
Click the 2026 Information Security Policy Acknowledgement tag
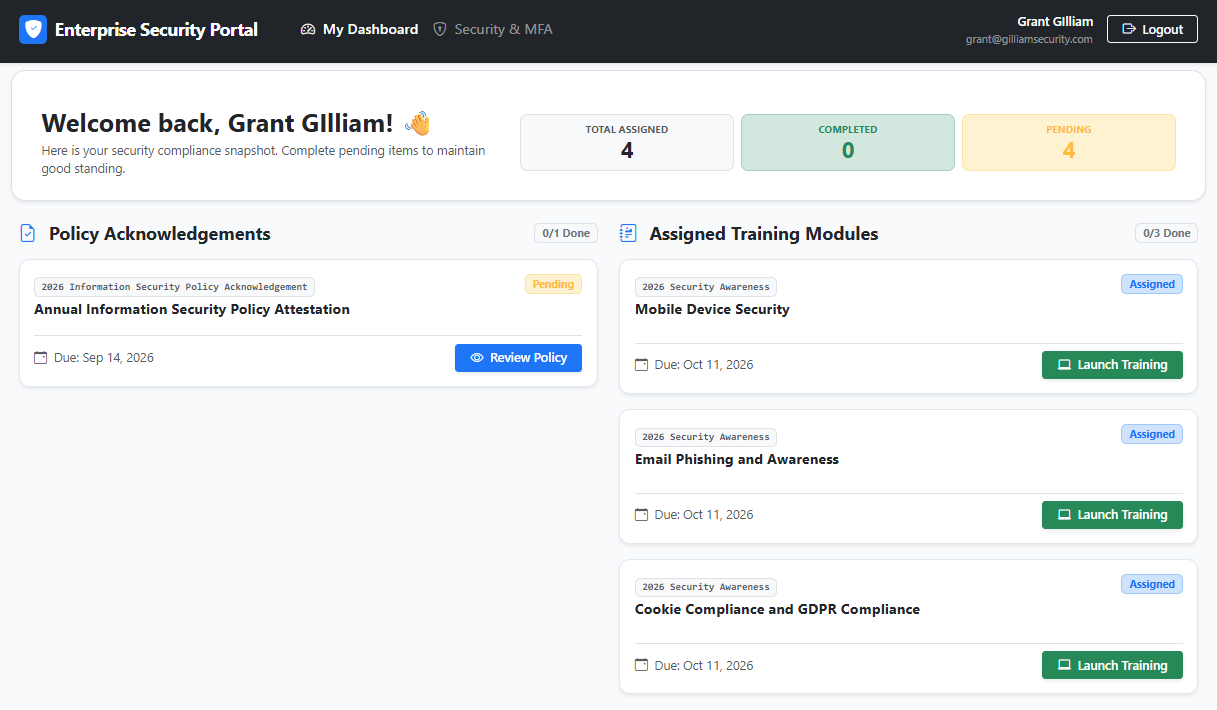[174, 287]
